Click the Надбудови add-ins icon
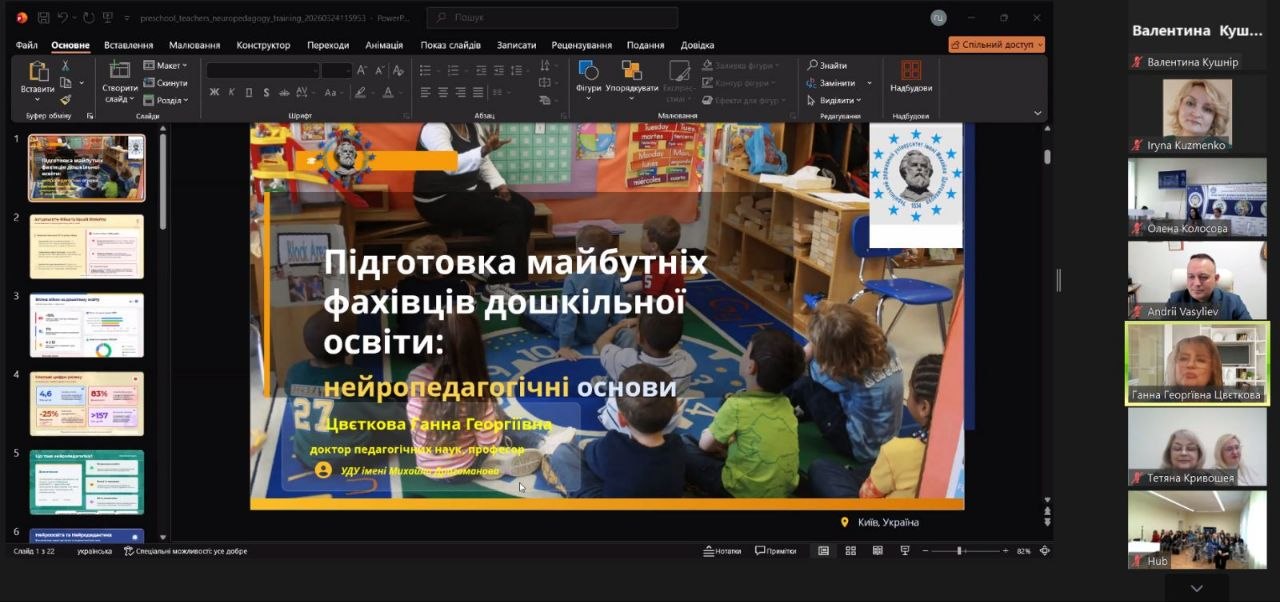This screenshot has width=1280, height=602. (x=911, y=77)
